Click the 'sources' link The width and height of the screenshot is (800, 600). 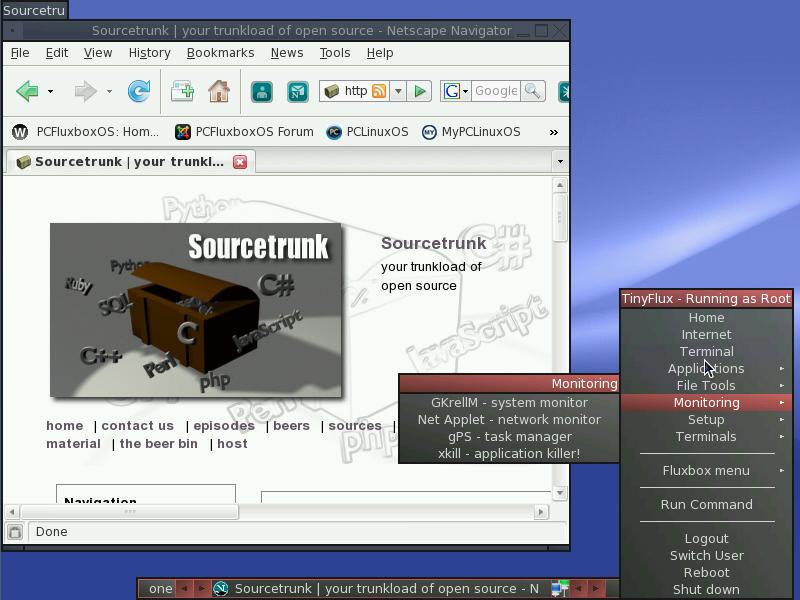click(355, 426)
